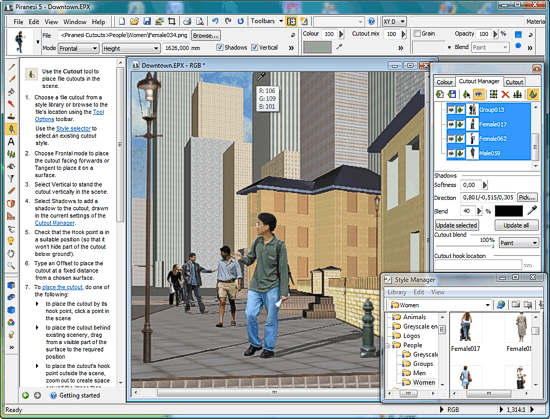Click the red delete icon in Cutout Manager
This screenshot has width=550, height=419.
coord(505,94)
